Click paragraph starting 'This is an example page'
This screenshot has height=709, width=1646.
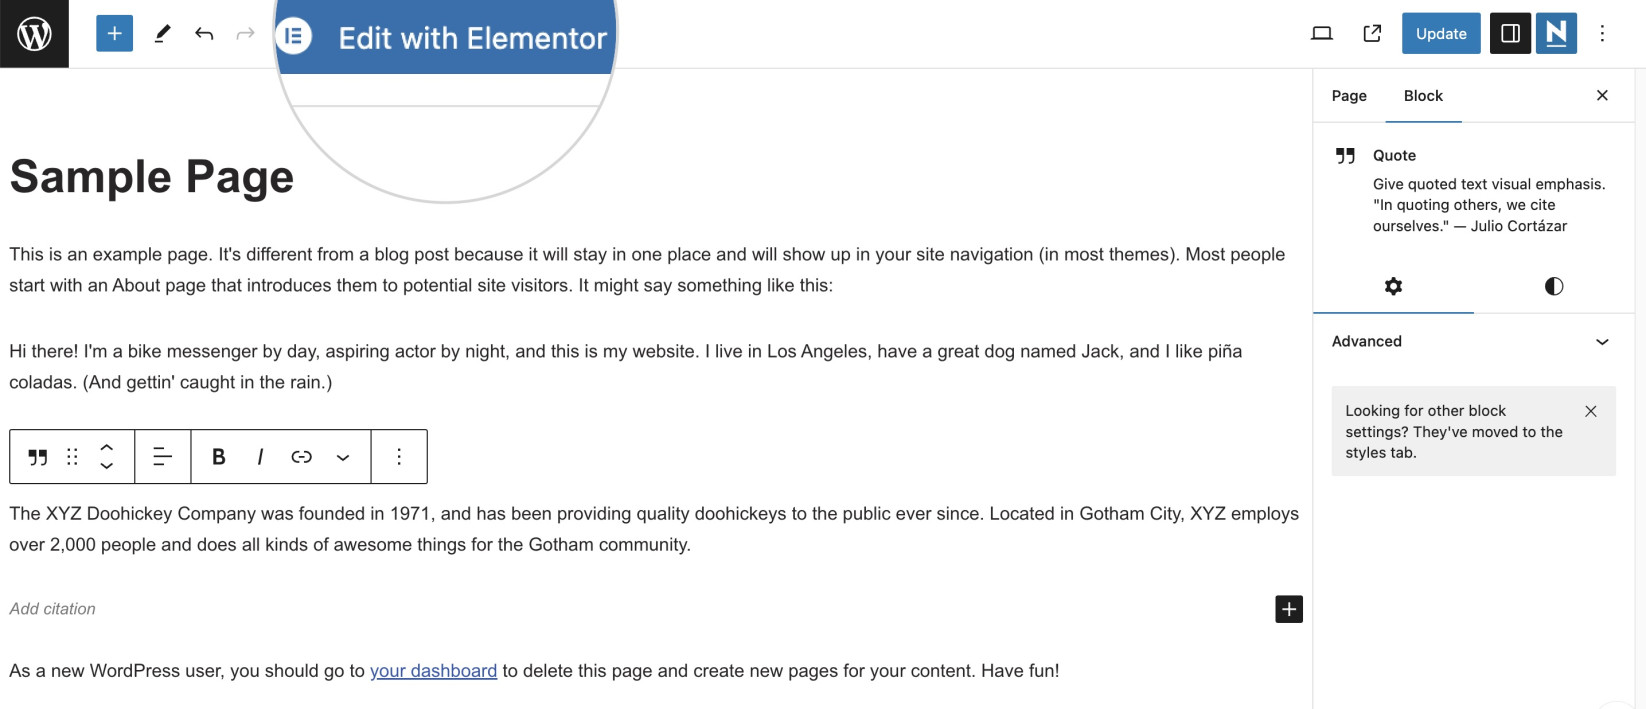click(x=647, y=270)
